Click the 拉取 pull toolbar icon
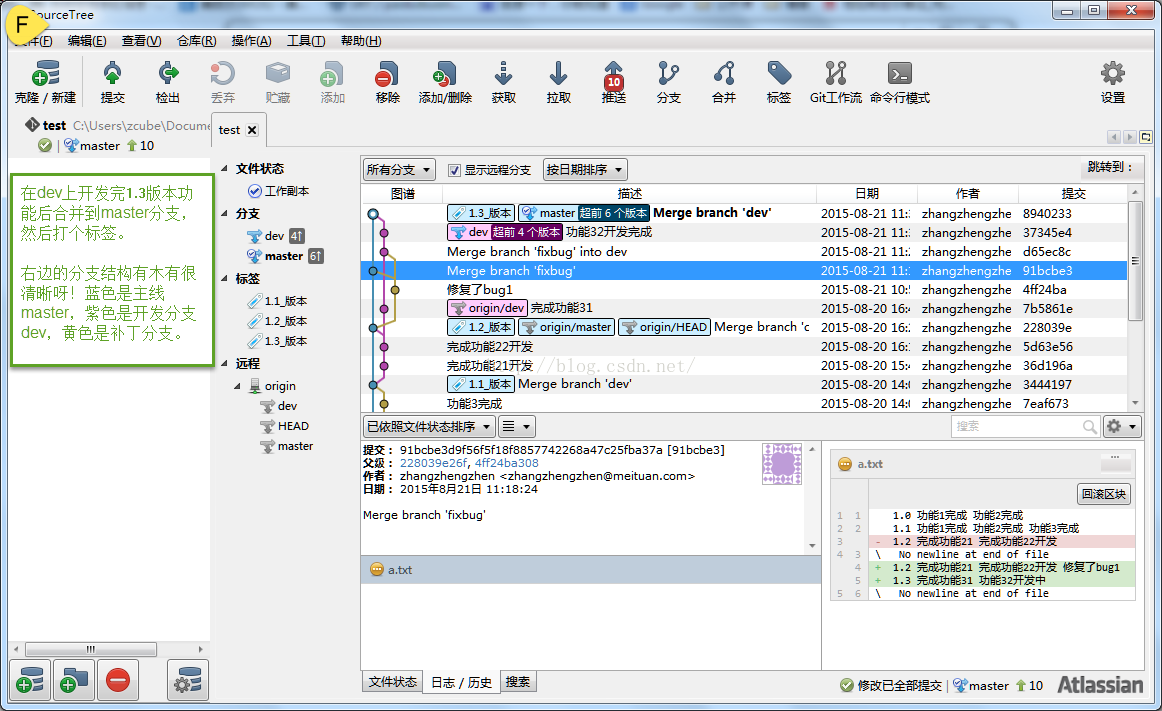The height and width of the screenshot is (711, 1162). [x=558, y=74]
